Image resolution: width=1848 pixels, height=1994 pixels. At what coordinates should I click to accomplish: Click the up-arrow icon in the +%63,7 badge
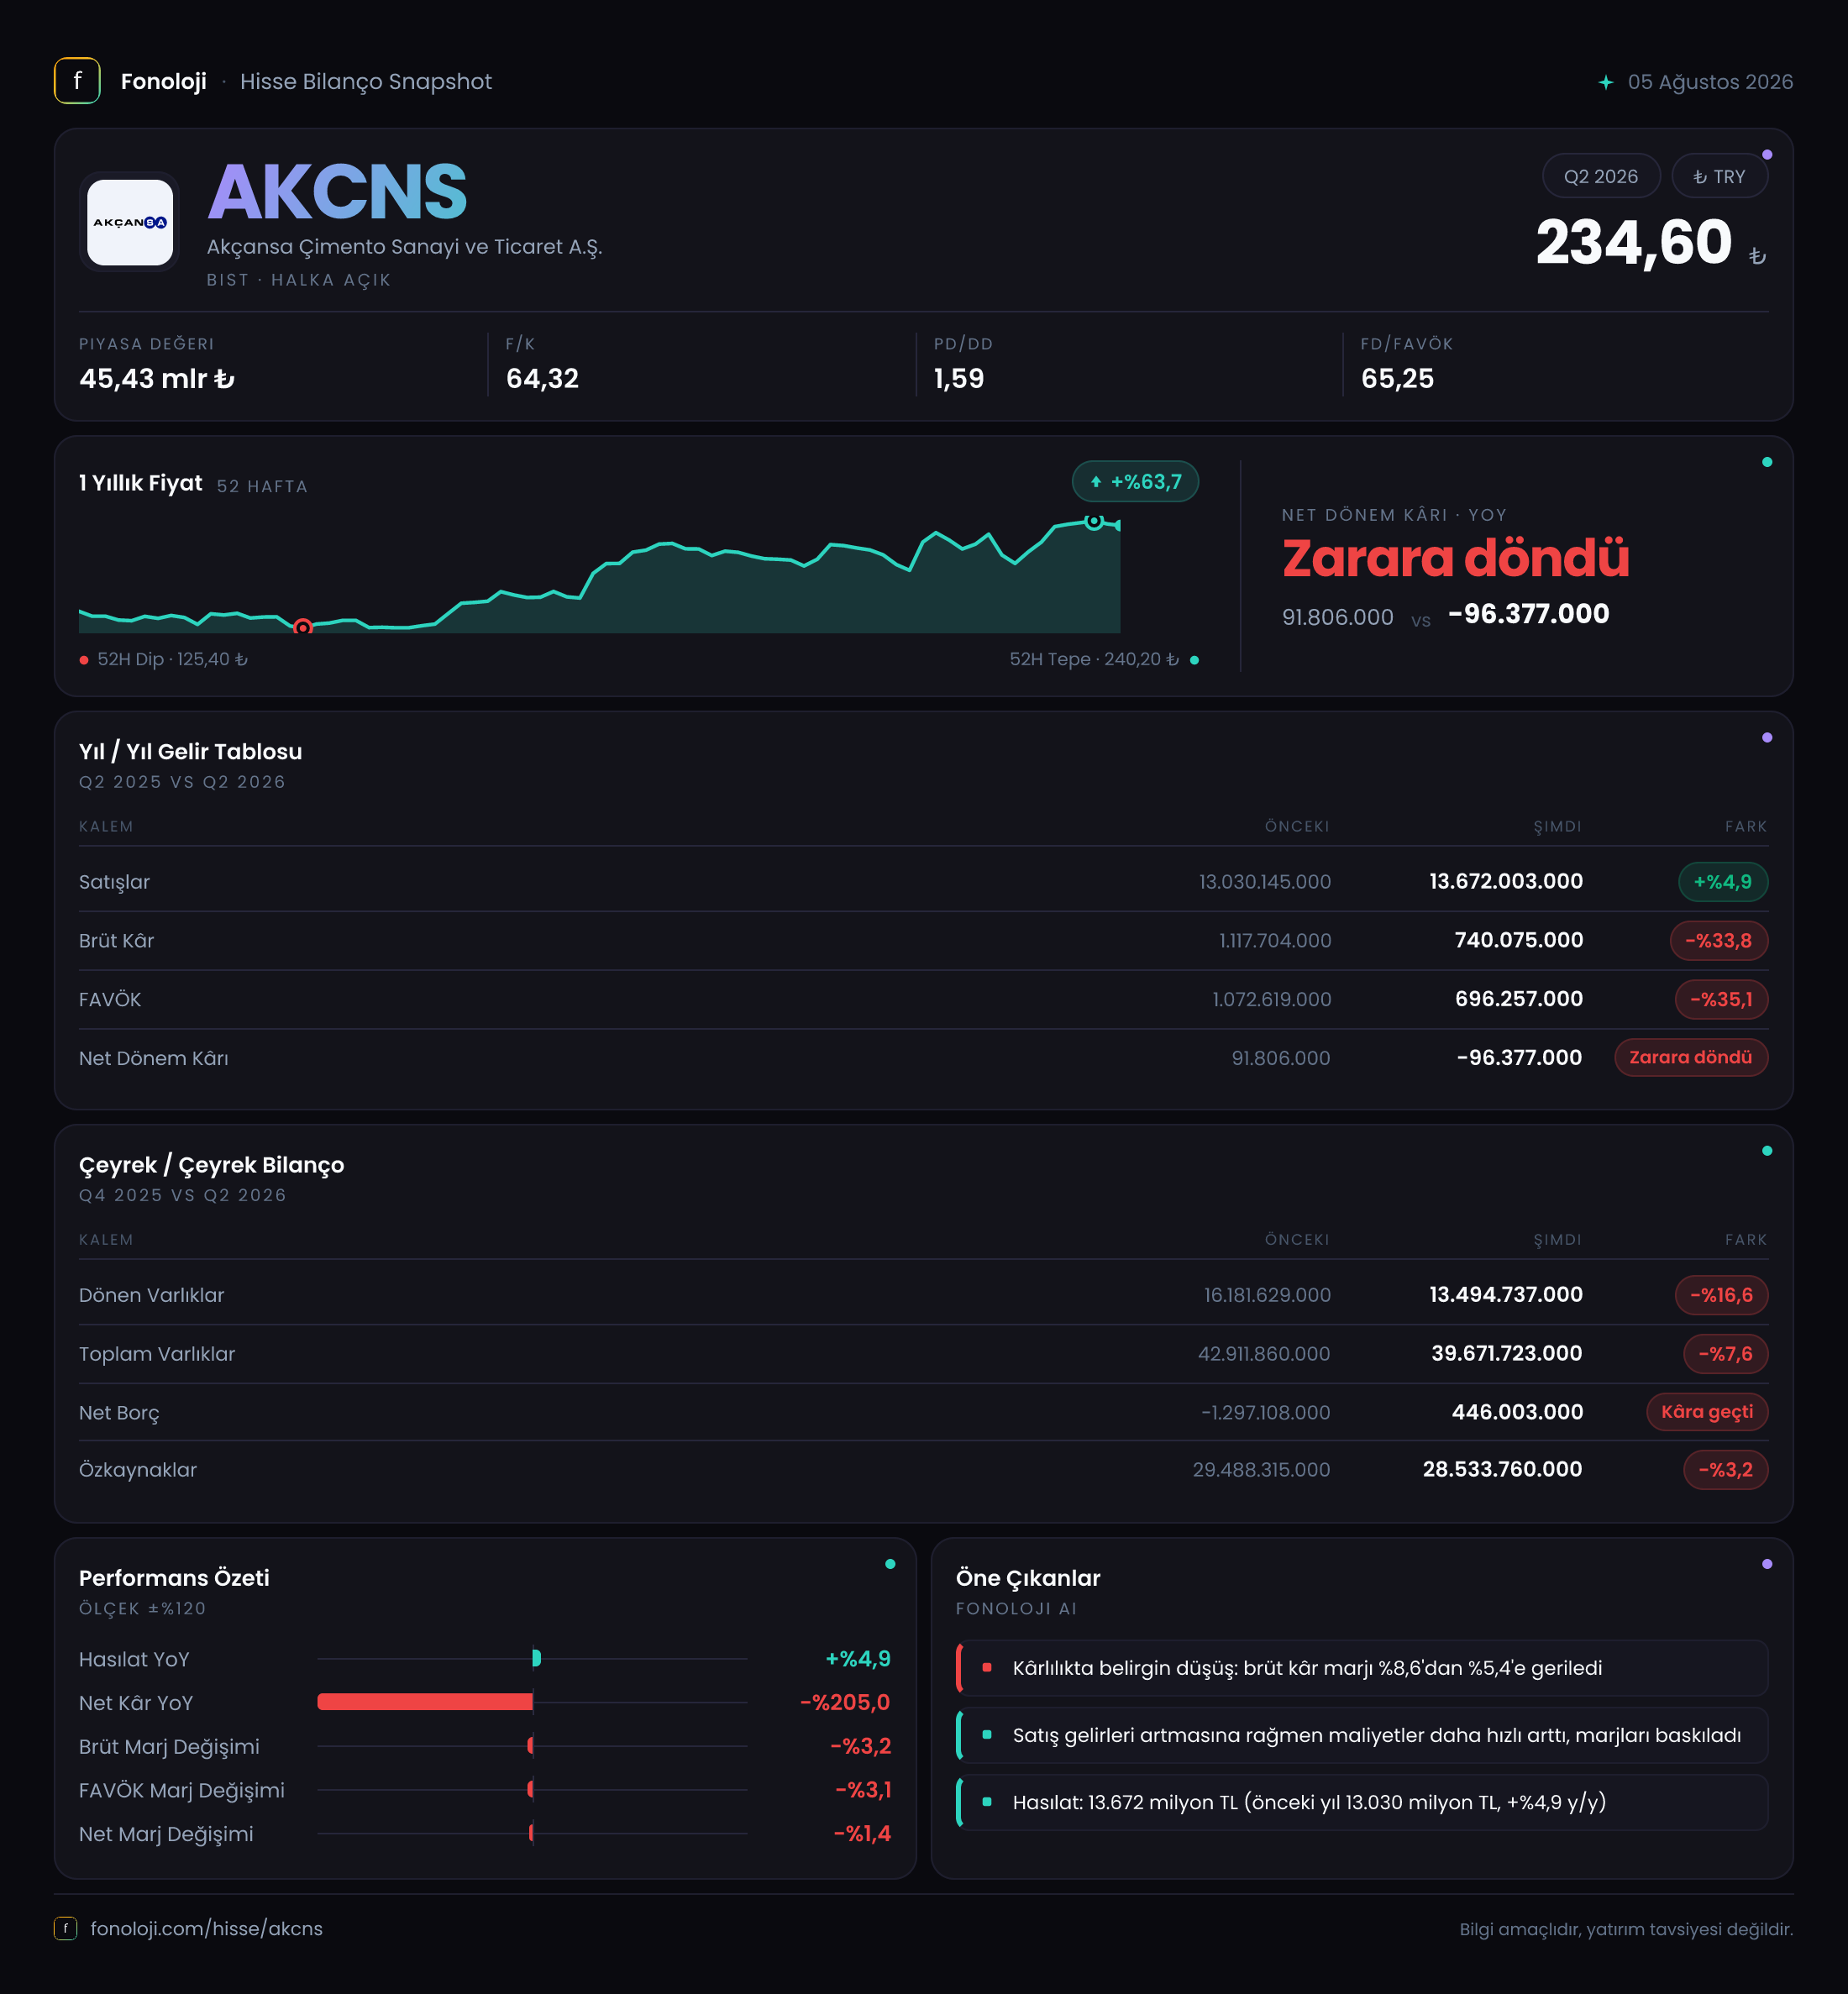point(1096,482)
